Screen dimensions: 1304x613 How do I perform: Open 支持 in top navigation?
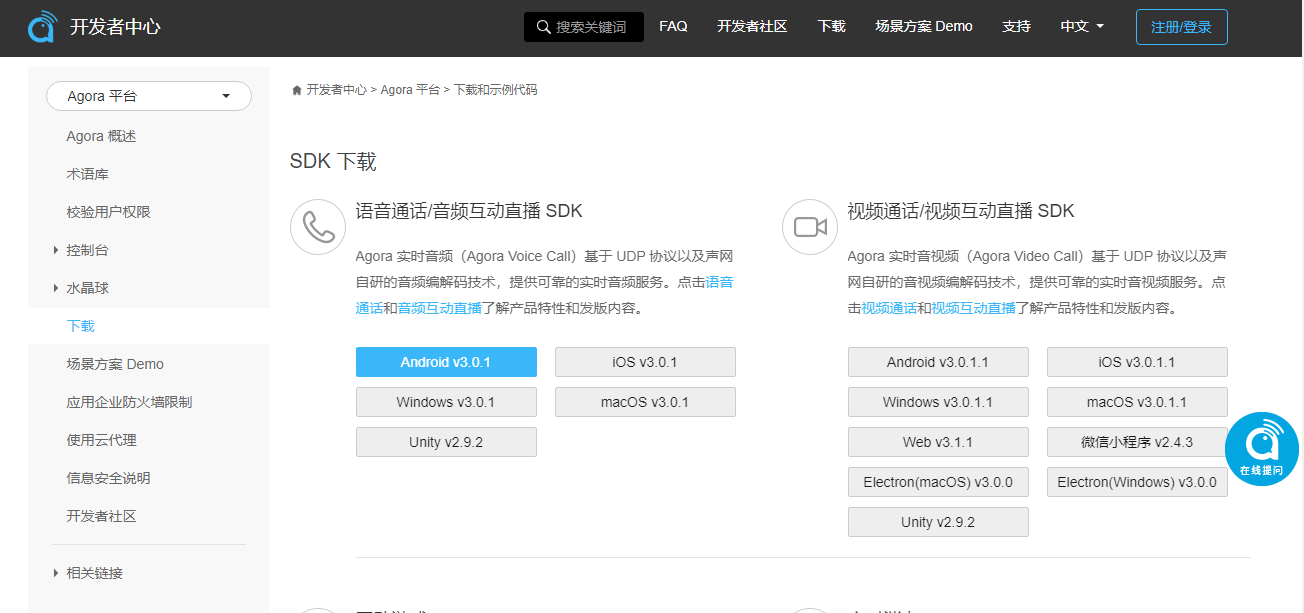(x=1016, y=27)
